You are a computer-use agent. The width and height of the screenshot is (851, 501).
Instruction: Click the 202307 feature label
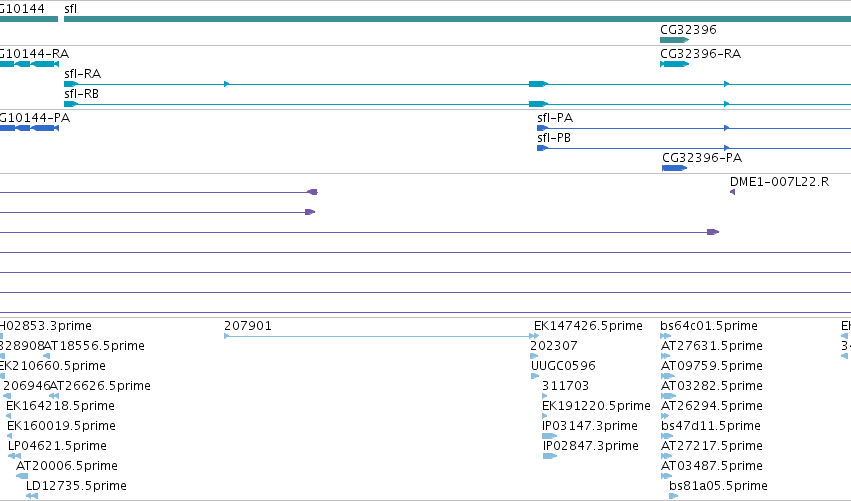point(554,346)
